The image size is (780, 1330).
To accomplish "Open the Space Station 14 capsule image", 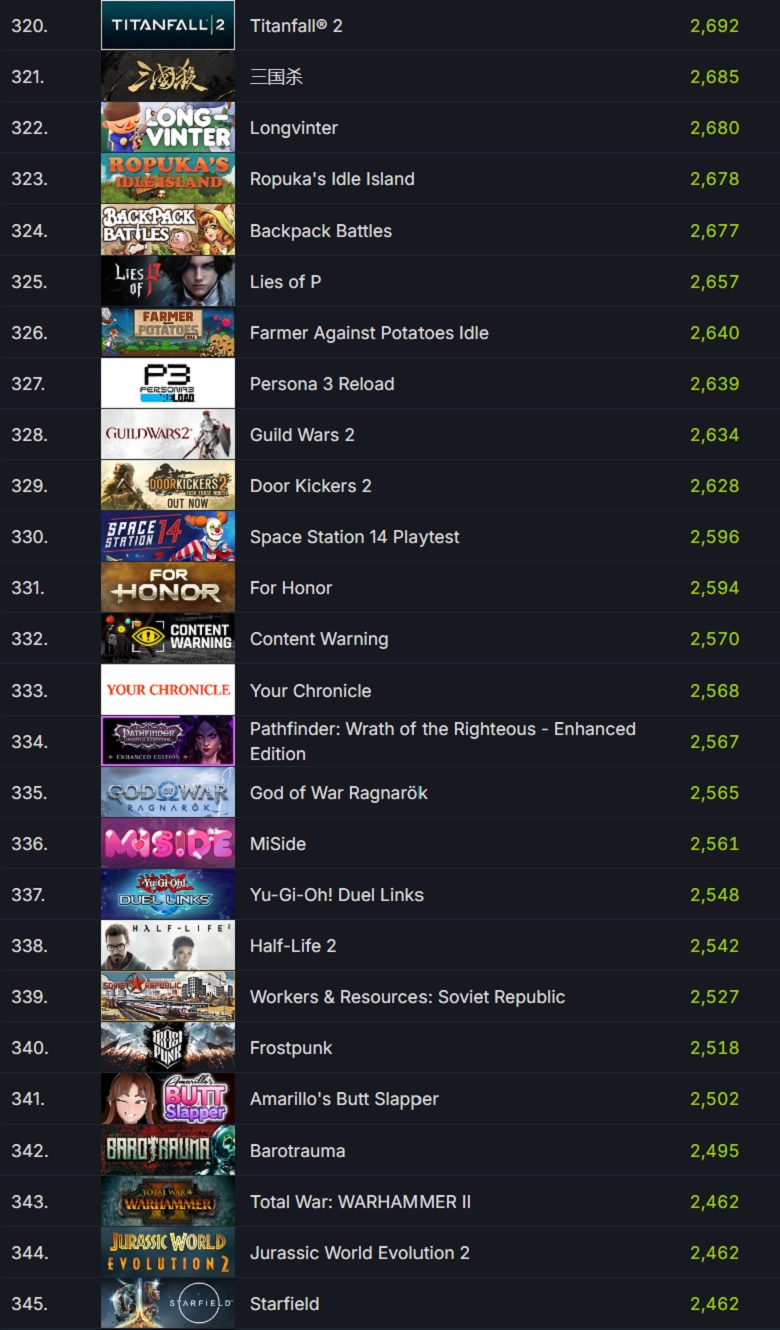I will coord(168,536).
